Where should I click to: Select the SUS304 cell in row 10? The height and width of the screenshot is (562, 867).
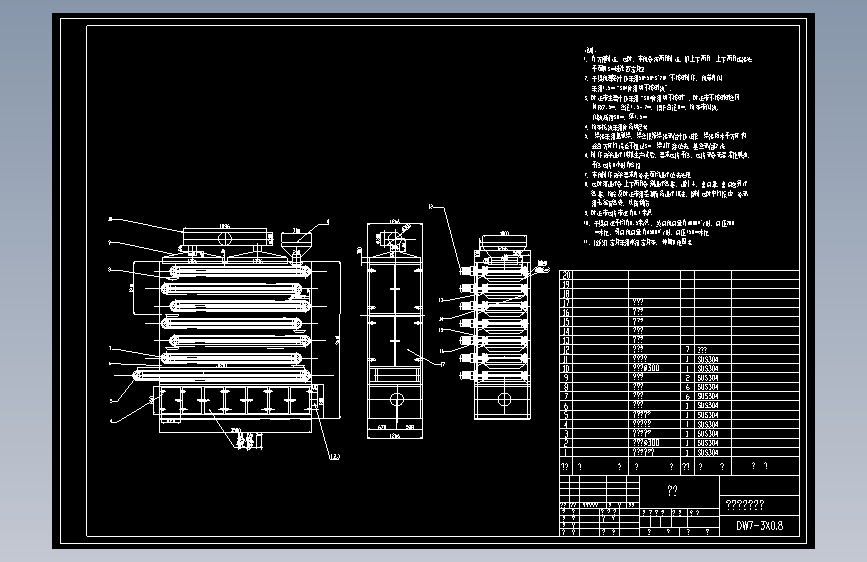[707, 368]
